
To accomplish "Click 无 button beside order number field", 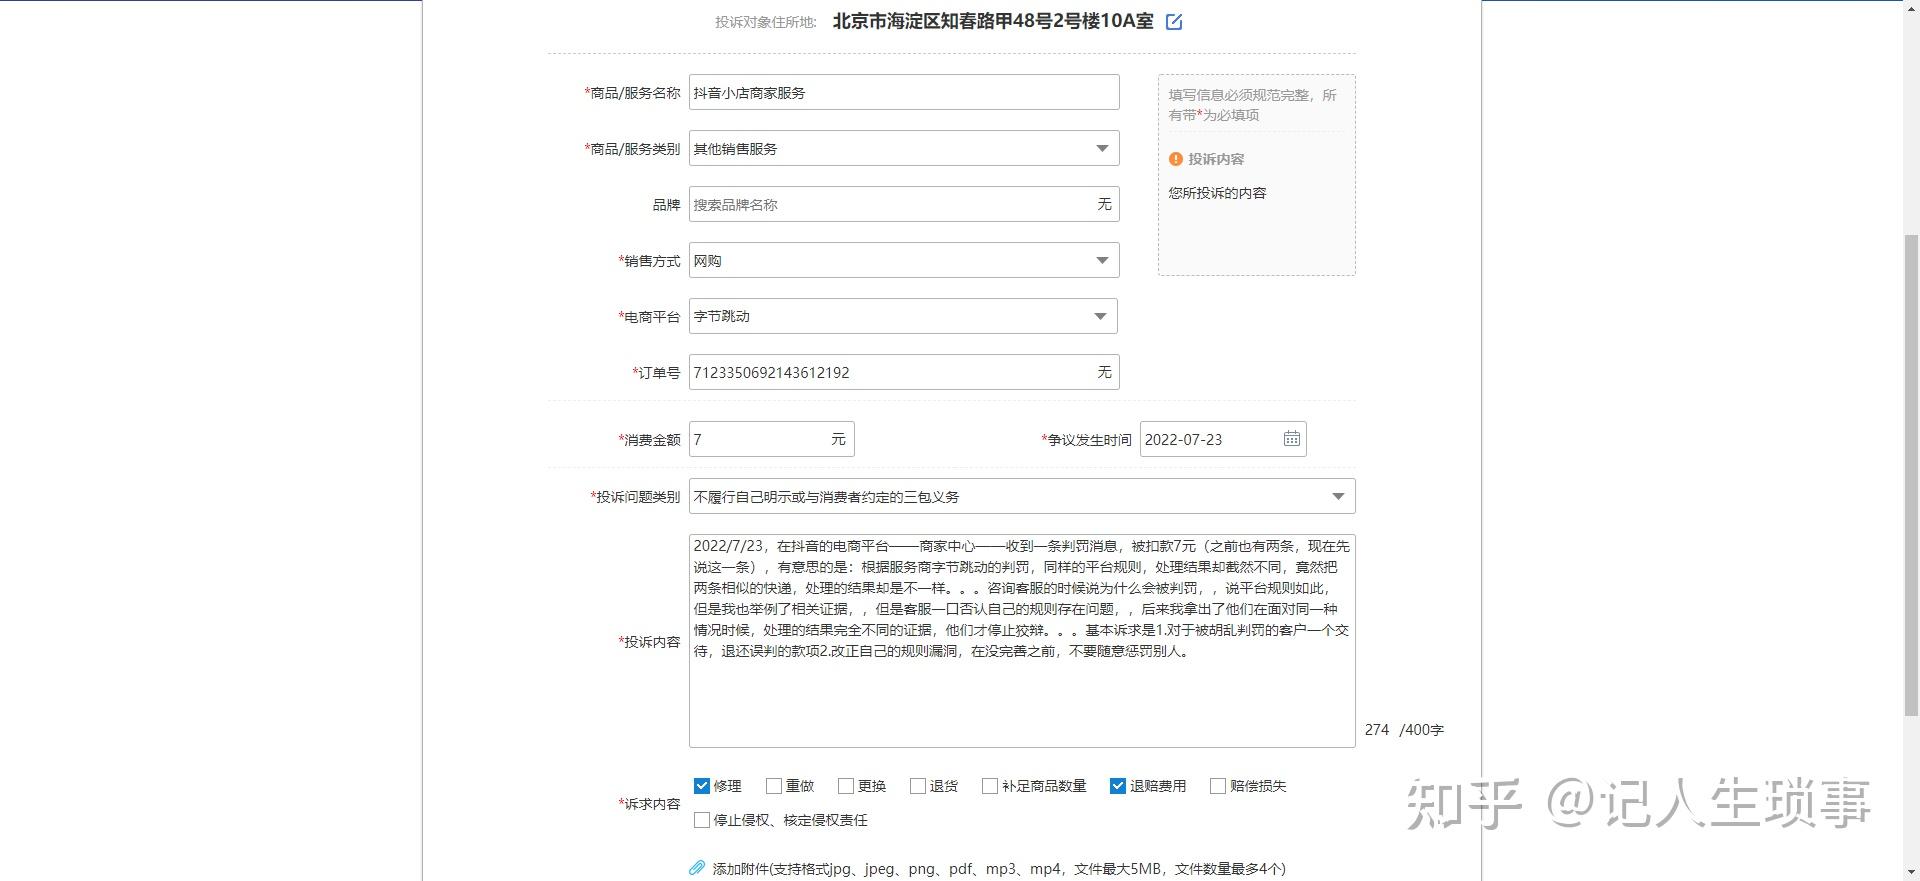I will click(x=1104, y=372).
